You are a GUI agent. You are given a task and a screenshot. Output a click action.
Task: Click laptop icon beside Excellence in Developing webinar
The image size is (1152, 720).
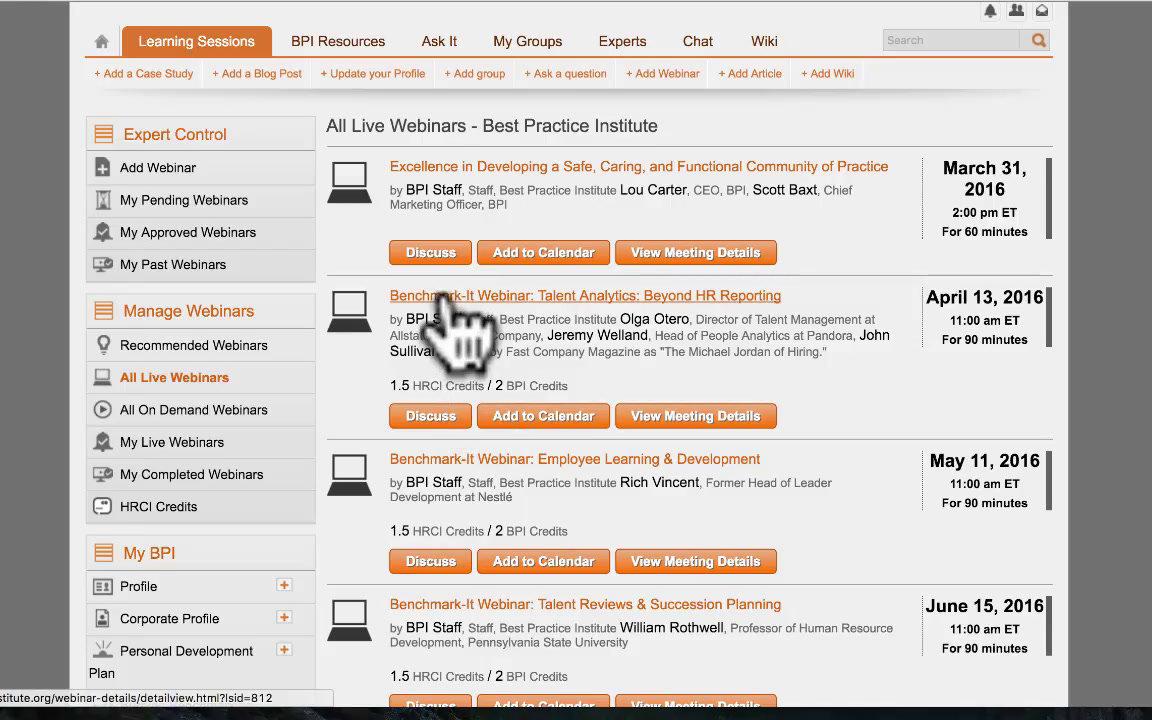pos(350,183)
